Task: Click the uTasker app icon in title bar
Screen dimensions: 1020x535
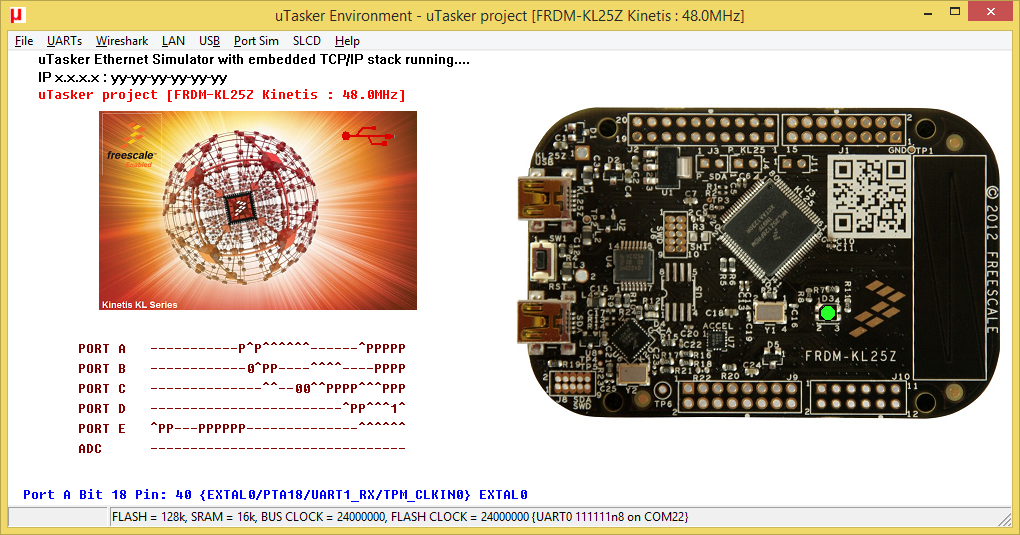Action: [x=17, y=15]
